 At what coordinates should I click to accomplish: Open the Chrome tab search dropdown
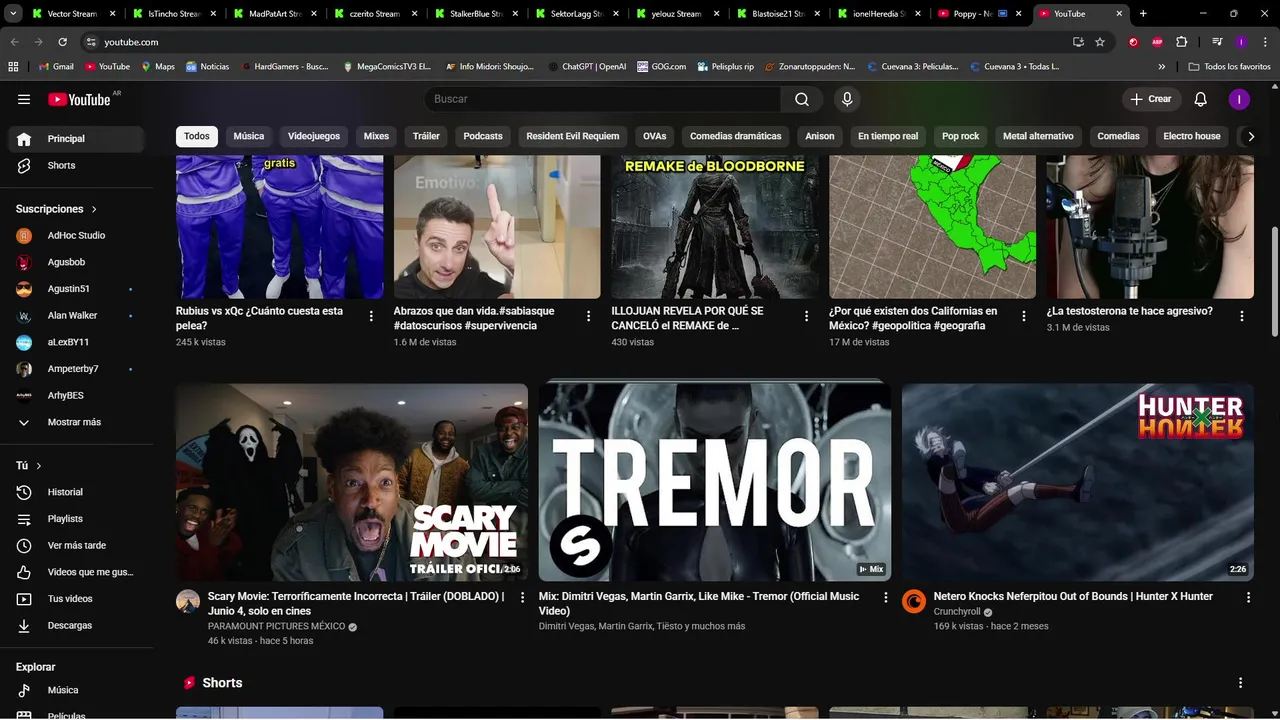tap(11, 14)
